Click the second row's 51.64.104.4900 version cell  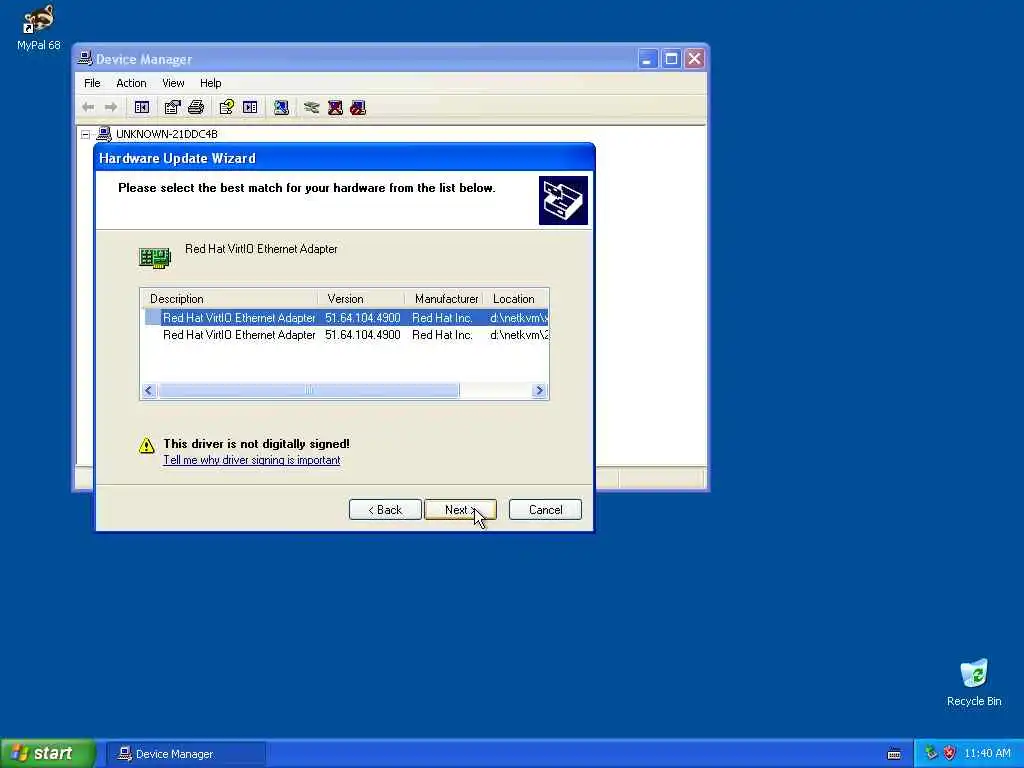click(x=362, y=335)
